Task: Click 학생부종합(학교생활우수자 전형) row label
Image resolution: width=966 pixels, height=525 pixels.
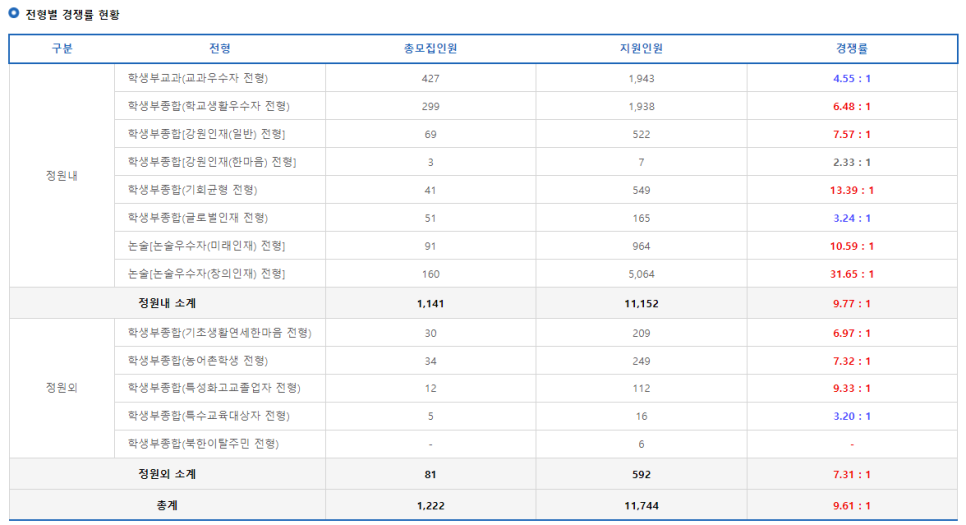Action: tap(209, 106)
